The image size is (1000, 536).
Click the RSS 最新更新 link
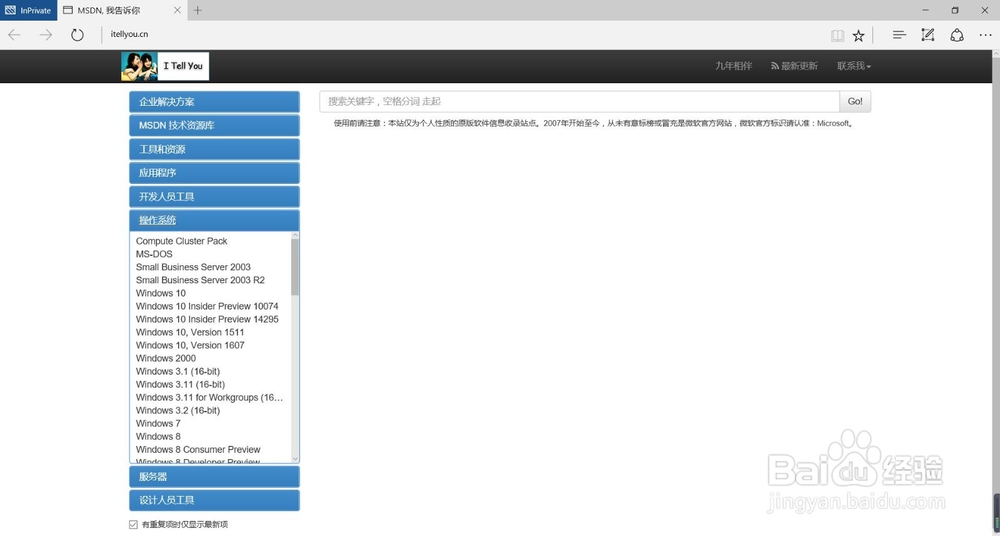point(794,66)
